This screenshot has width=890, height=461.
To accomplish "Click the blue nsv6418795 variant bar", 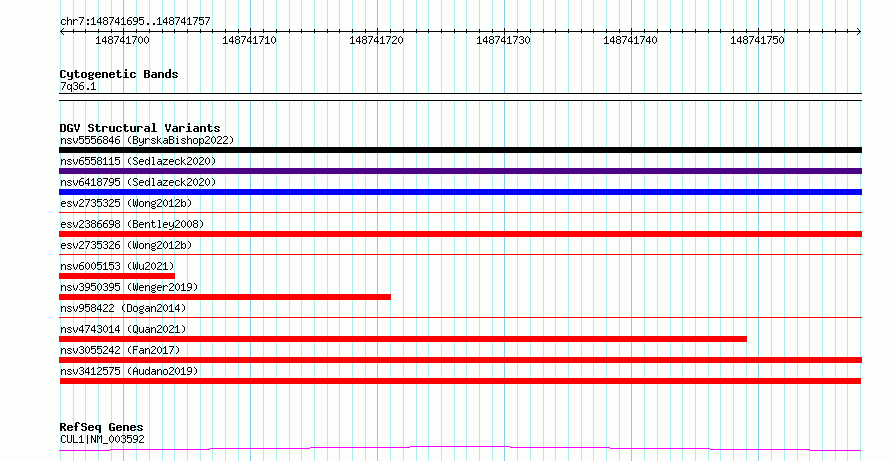I will point(460,192).
